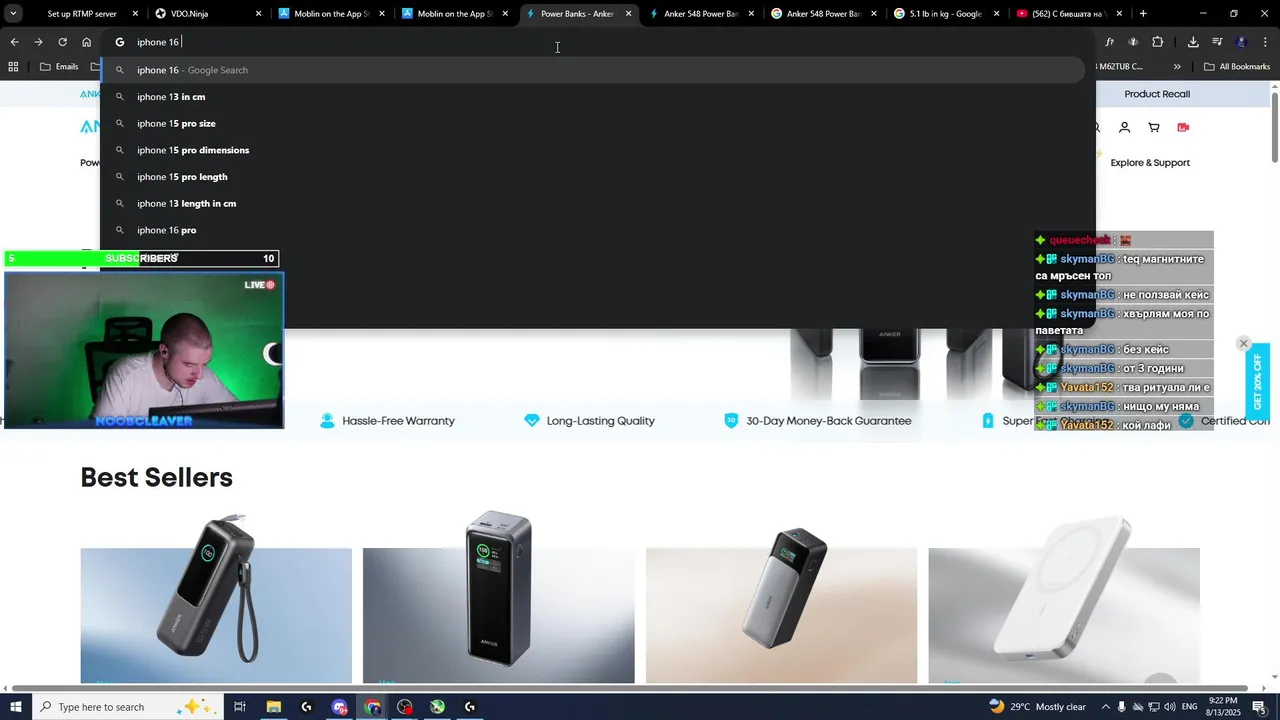
Task: Click the red live video icon
Action: point(1183,128)
